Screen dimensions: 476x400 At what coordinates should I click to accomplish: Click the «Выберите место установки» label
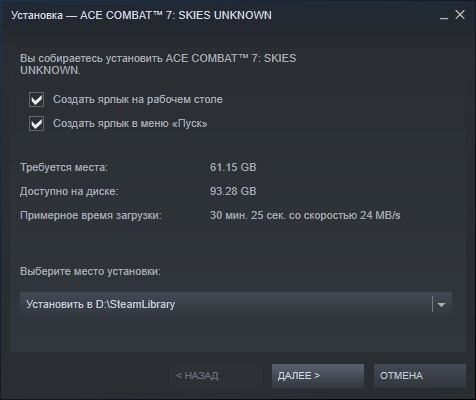pos(90,271)
